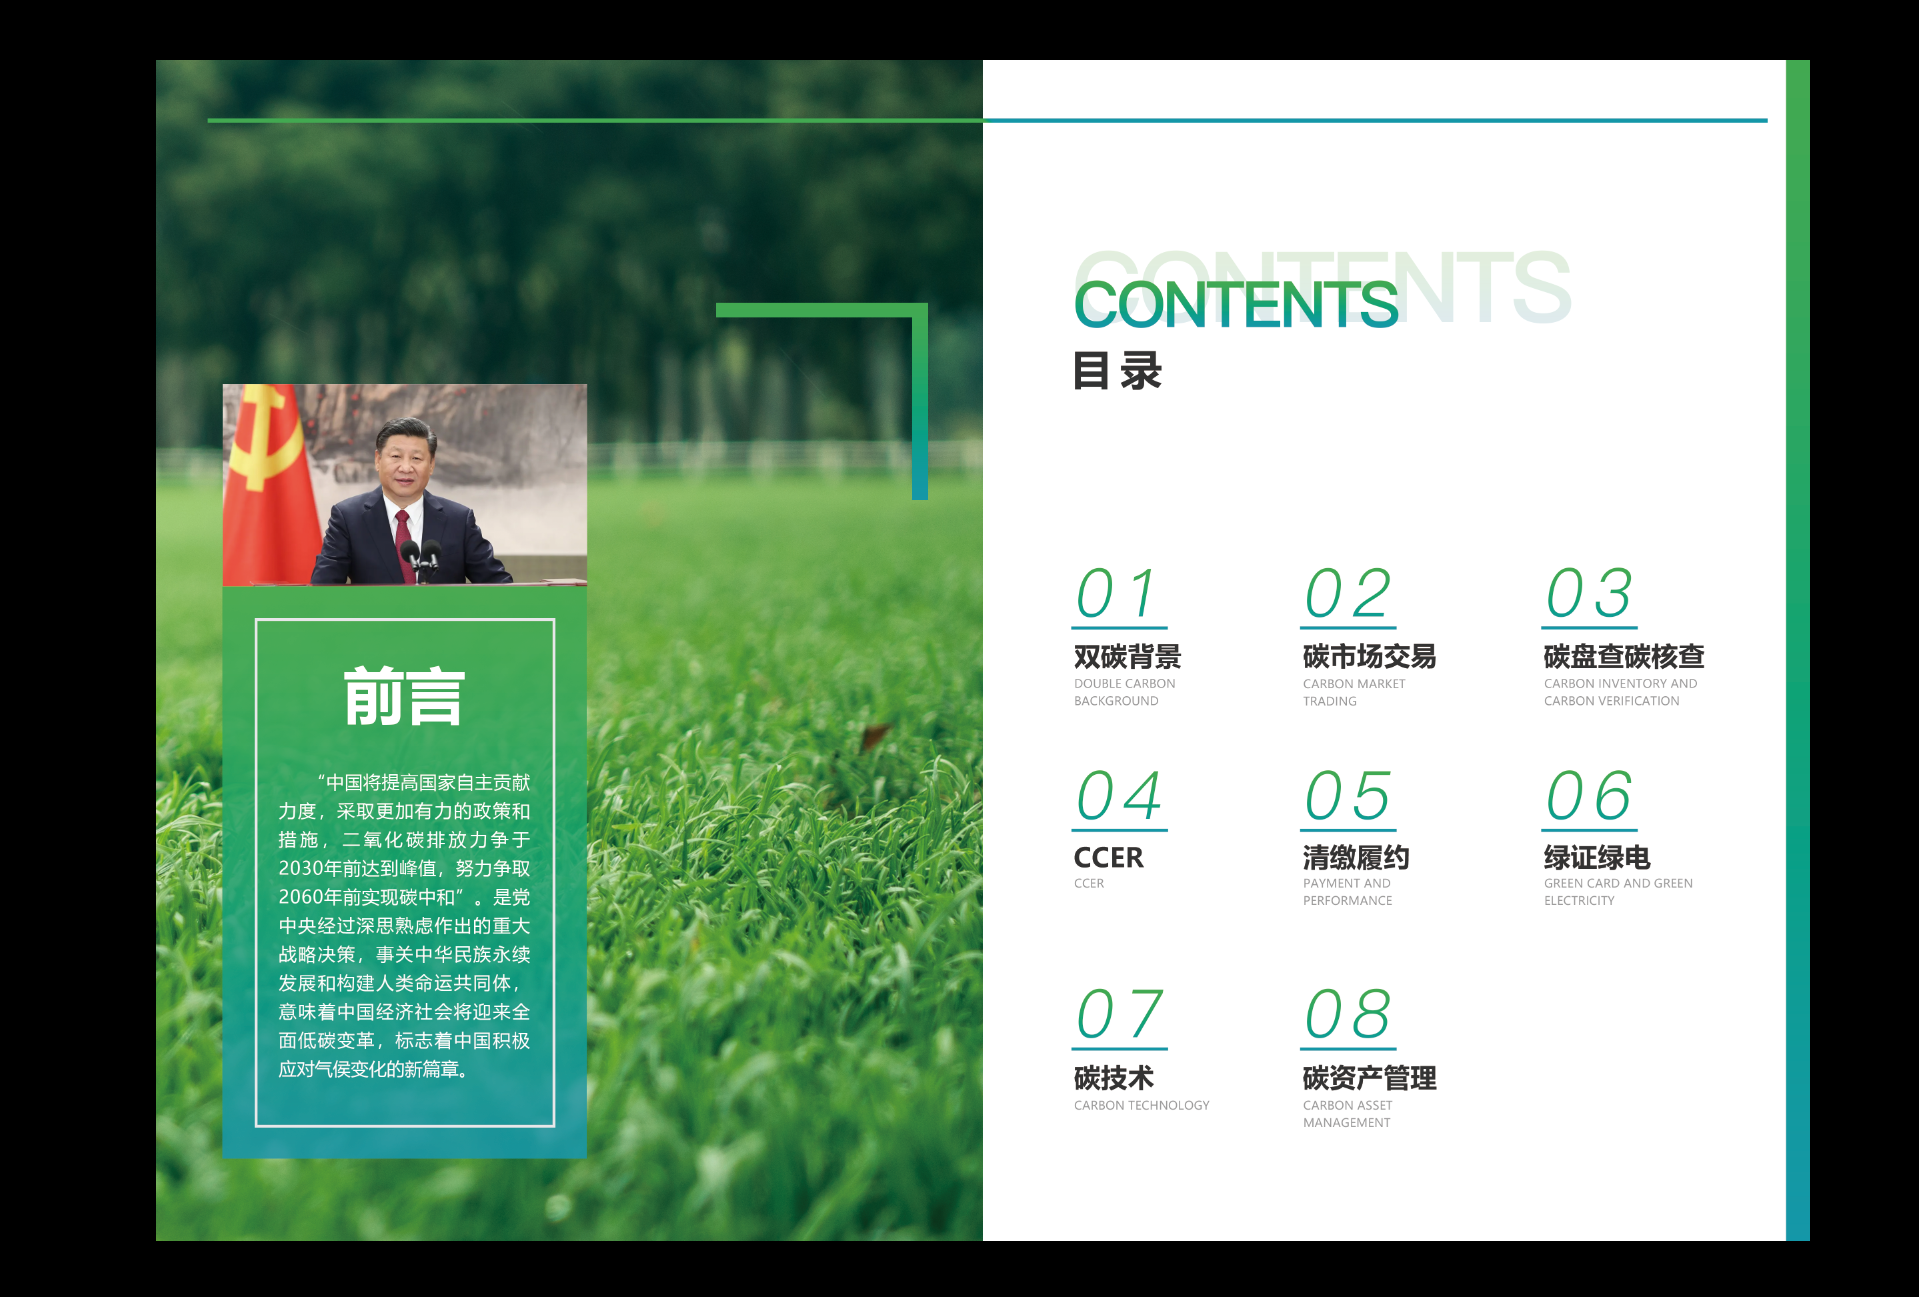The width and height of the screenshot is (1919, 1297).
Task: Click the speaker photo with red flag
Action: tap(404, 484)
